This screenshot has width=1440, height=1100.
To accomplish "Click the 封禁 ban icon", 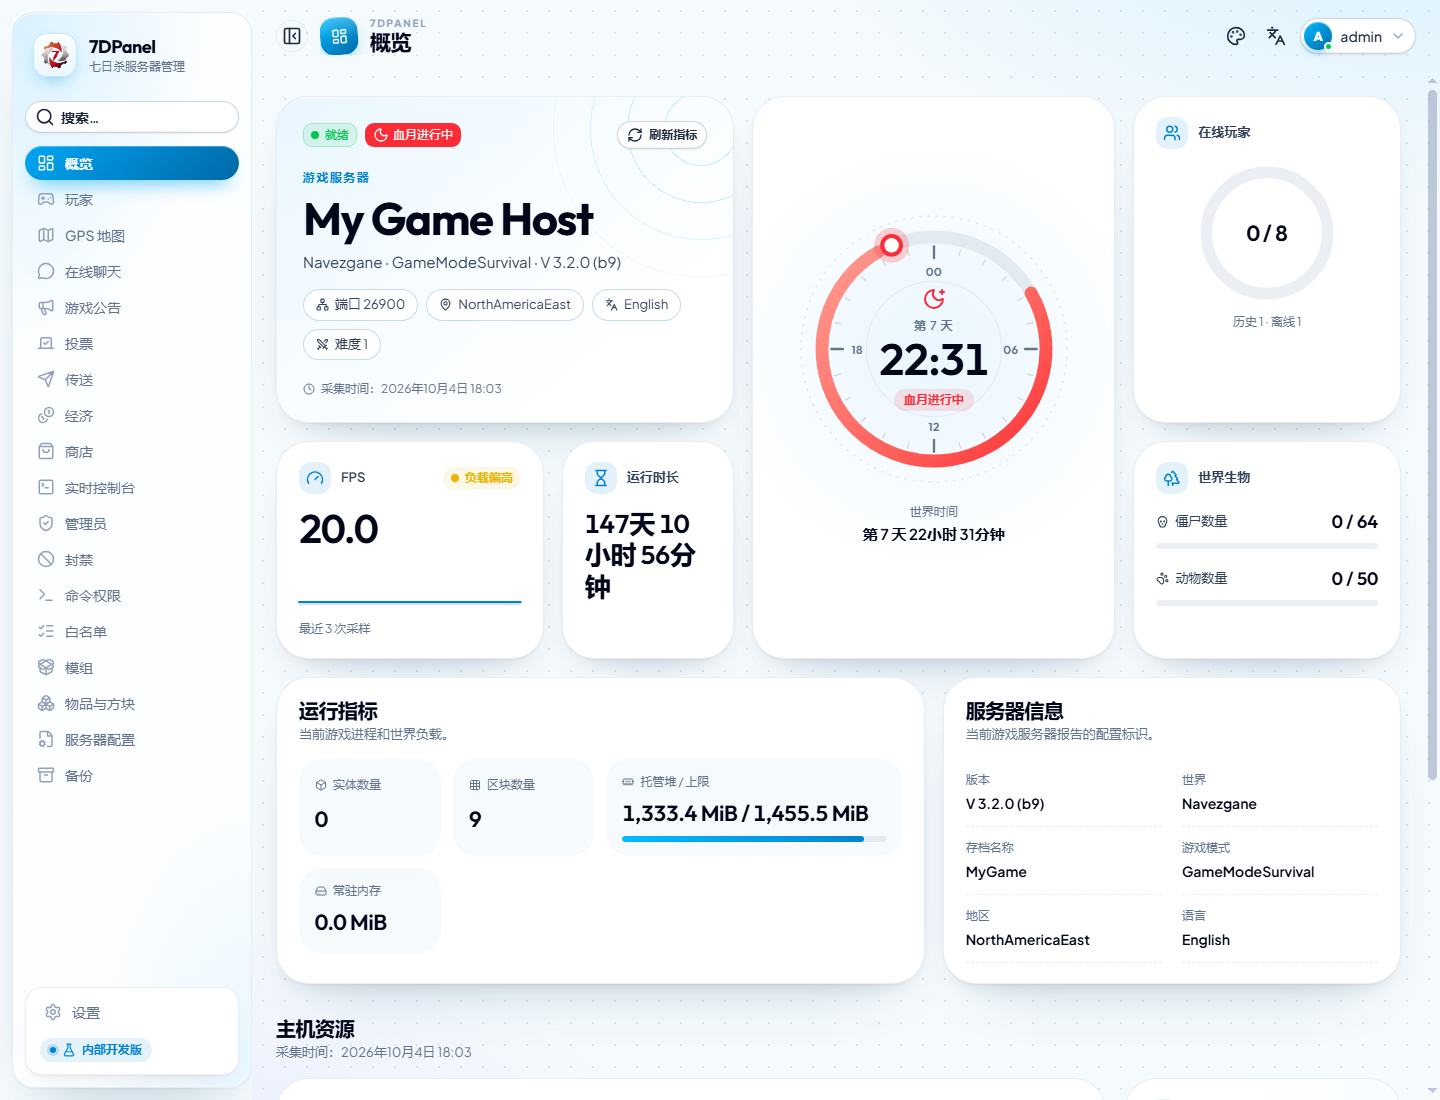I will pyautogui.click(x=46, y=559).
